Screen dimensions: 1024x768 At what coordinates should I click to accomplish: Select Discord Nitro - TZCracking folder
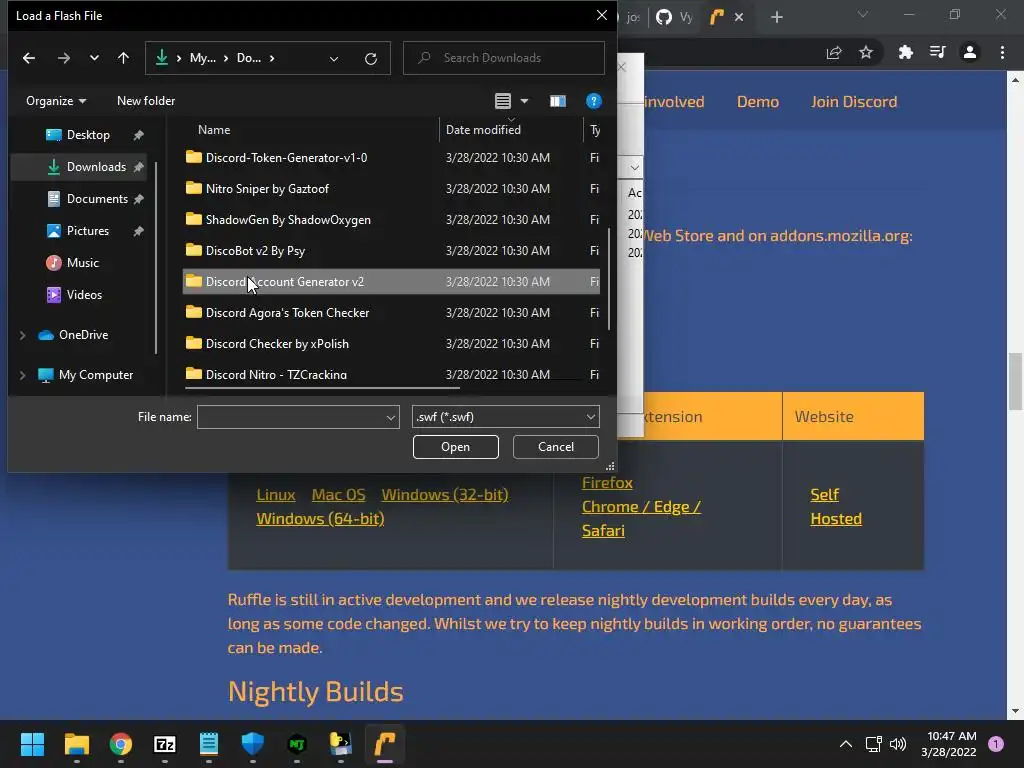[391, 374]
